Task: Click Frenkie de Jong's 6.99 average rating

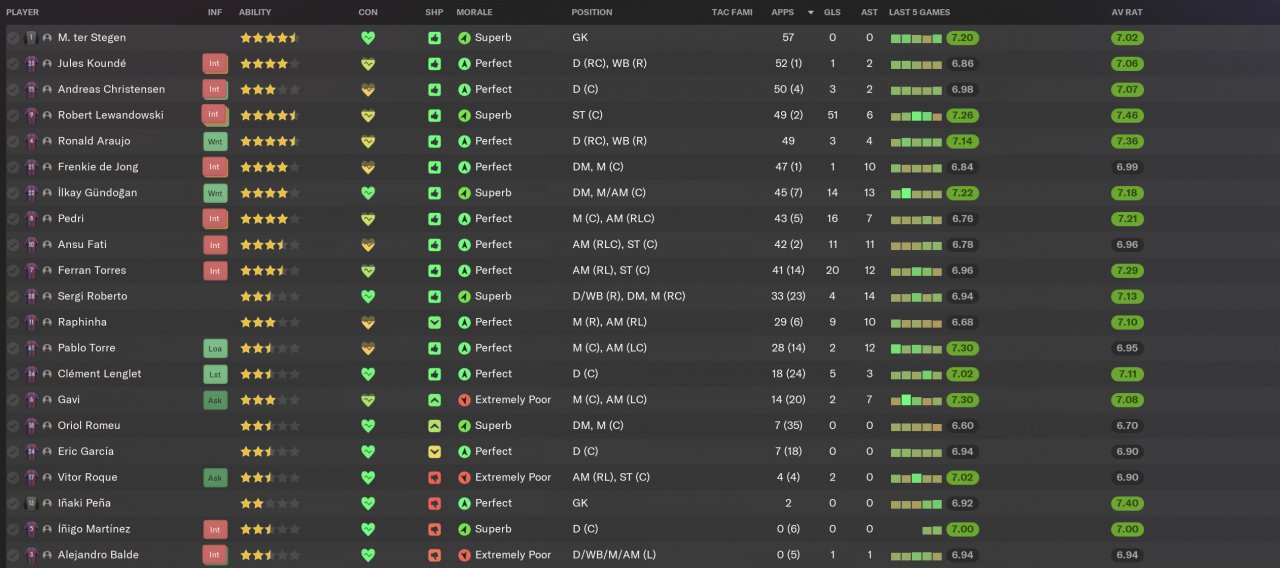Action: tap(1127, 167)
